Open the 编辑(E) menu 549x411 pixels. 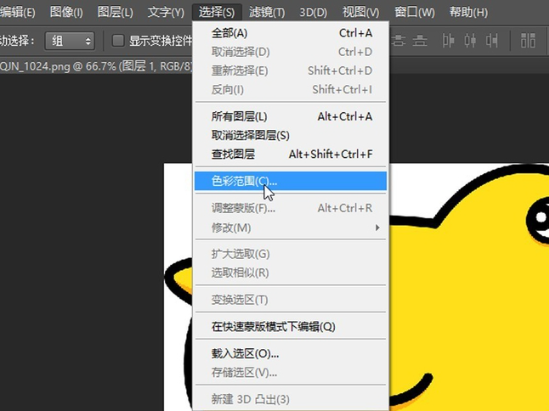[x=18, y=12]
